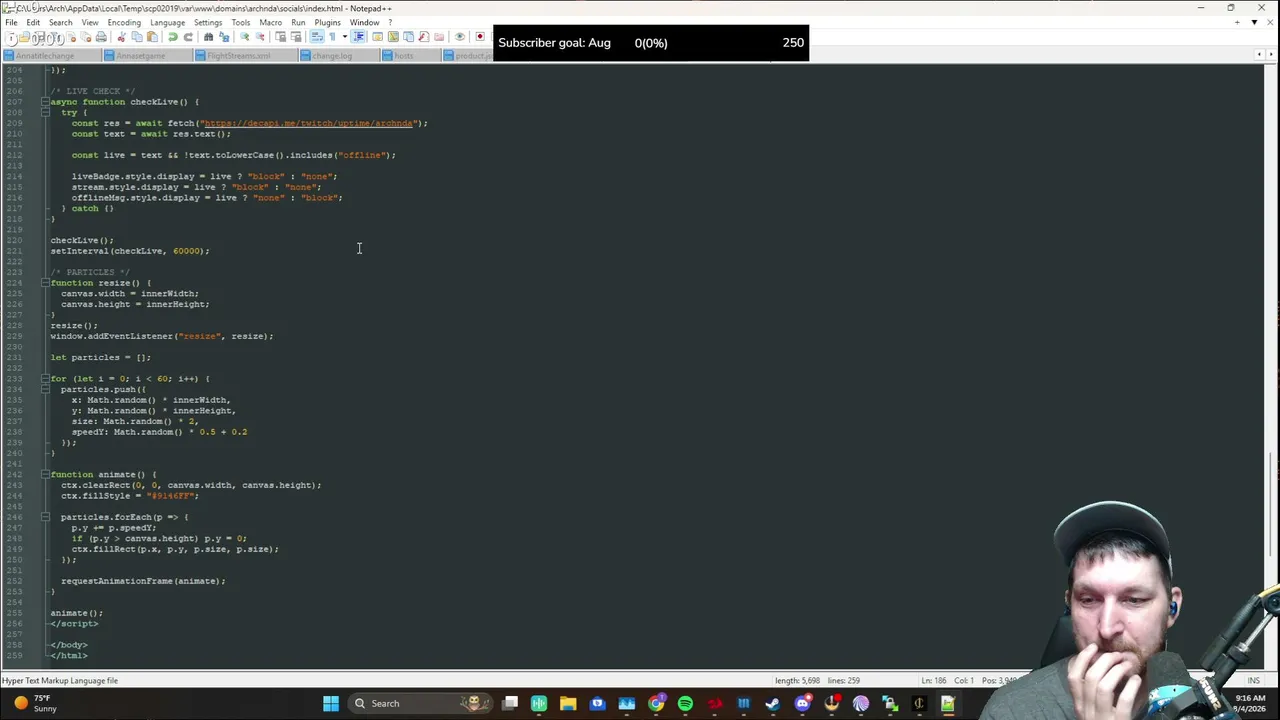Collapse the try block fold marker
Image resolution: width=1280 pixels, height=720 pixels.
(45, 113)
